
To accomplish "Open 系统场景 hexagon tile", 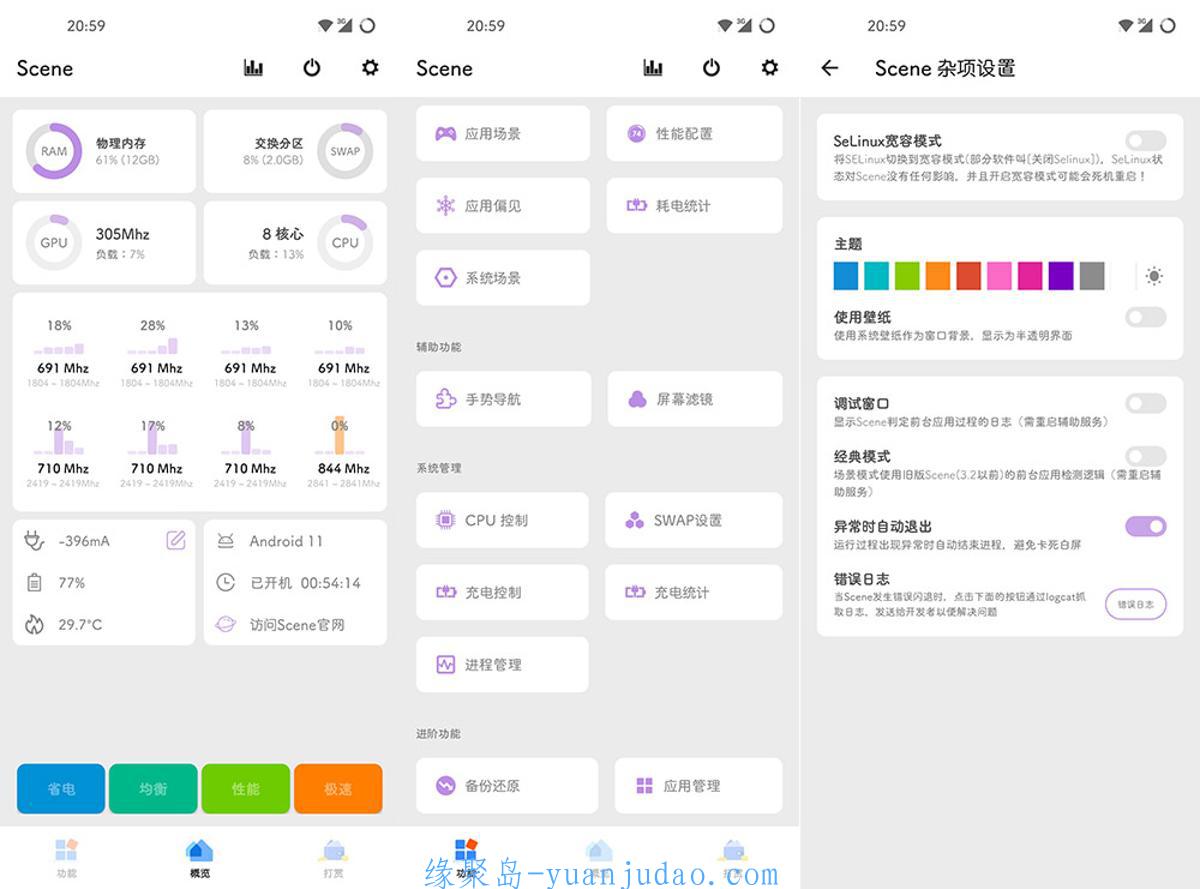I will pos(503,278).
